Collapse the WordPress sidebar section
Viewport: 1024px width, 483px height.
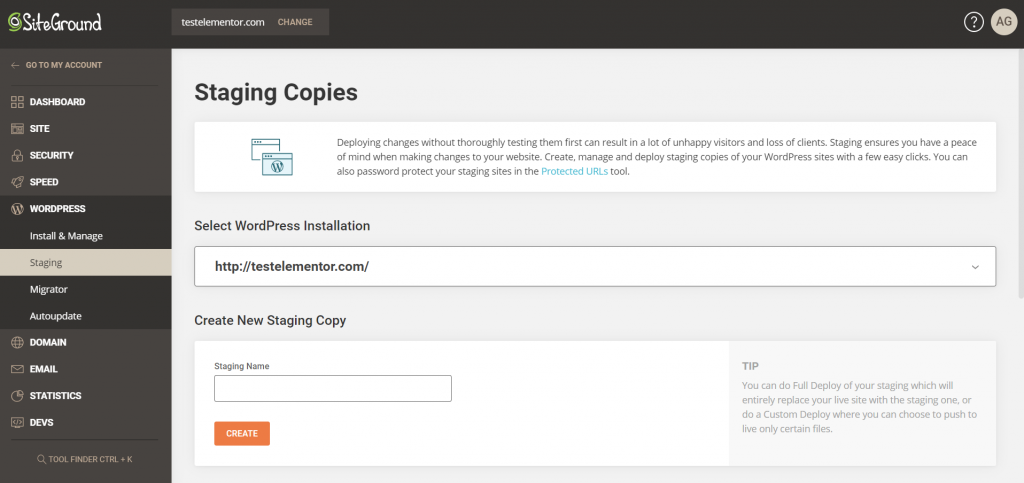point(57,209)
